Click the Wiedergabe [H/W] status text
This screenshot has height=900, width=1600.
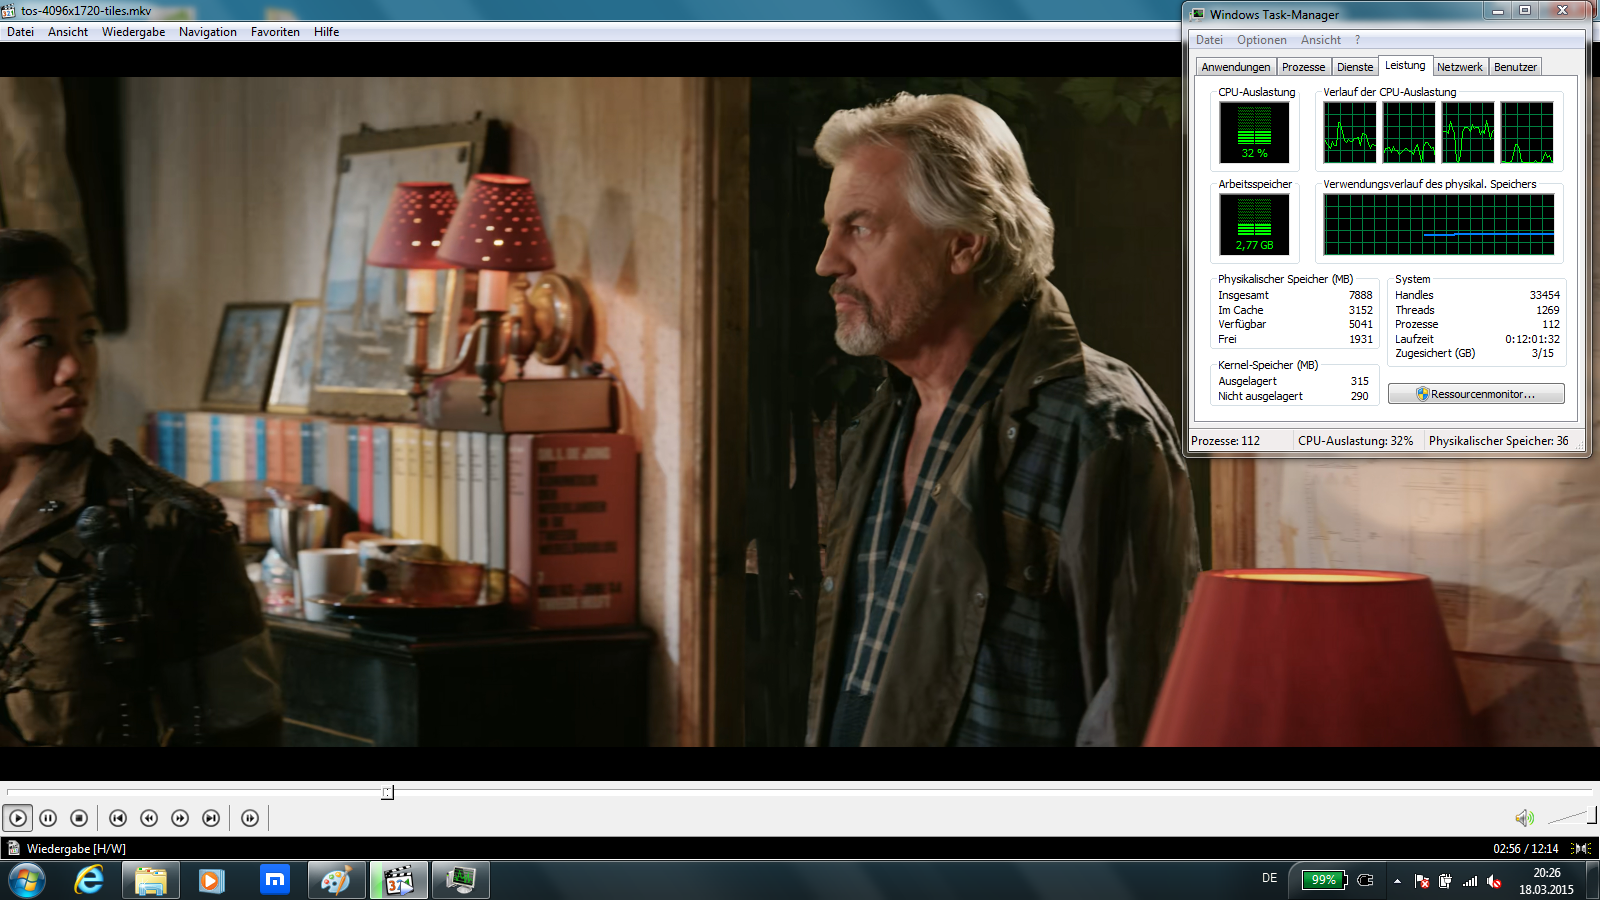point(76,849)
